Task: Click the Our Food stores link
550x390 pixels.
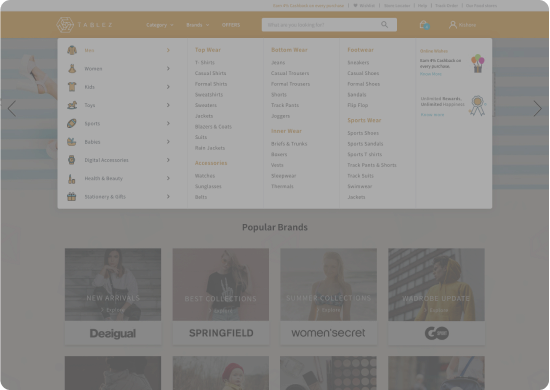Action: tap(481, 6)
